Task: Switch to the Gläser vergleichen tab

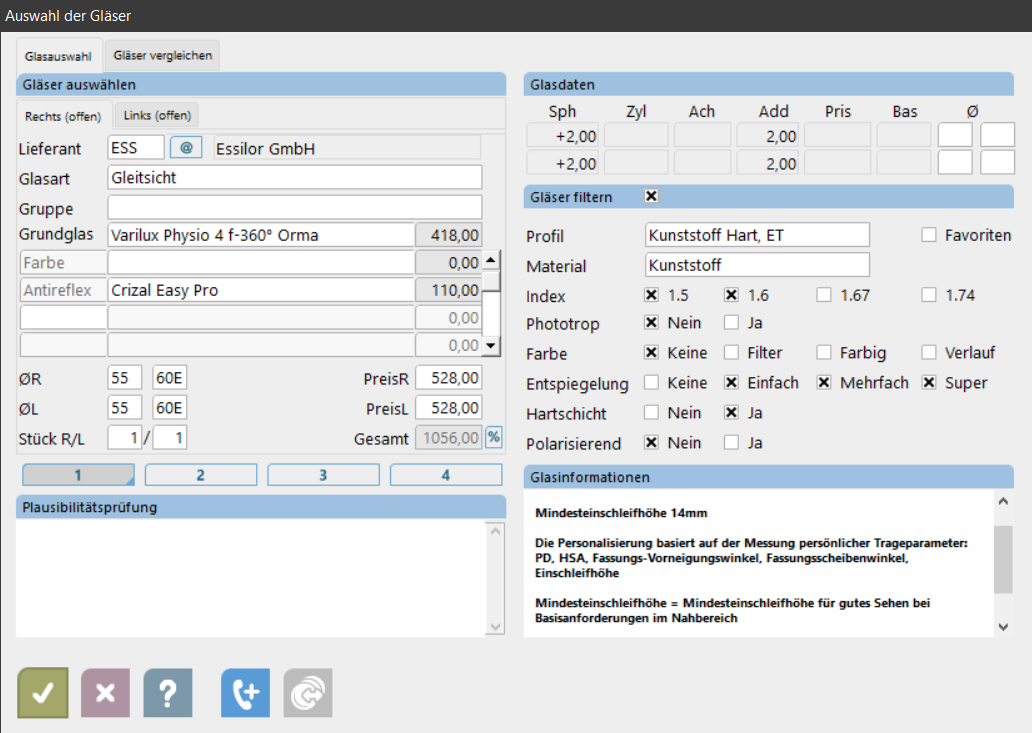Action: (163, 56)
